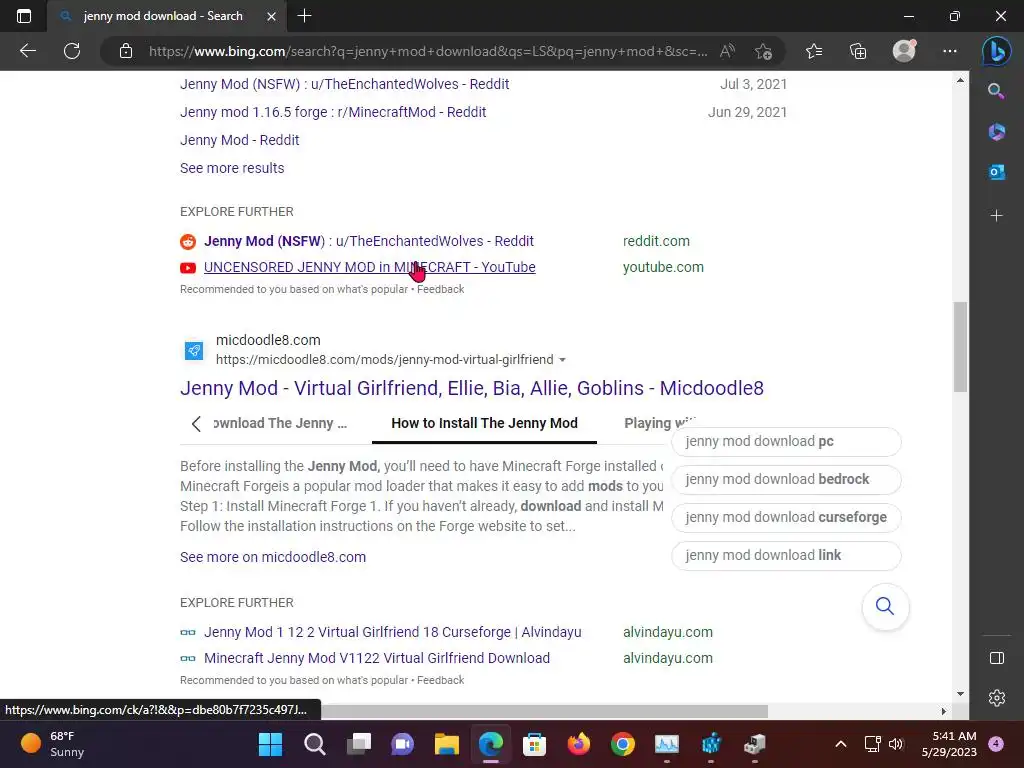Open the Favorites list
Image resolution: width=1024 pixels, height=768 pixels.
814,51
